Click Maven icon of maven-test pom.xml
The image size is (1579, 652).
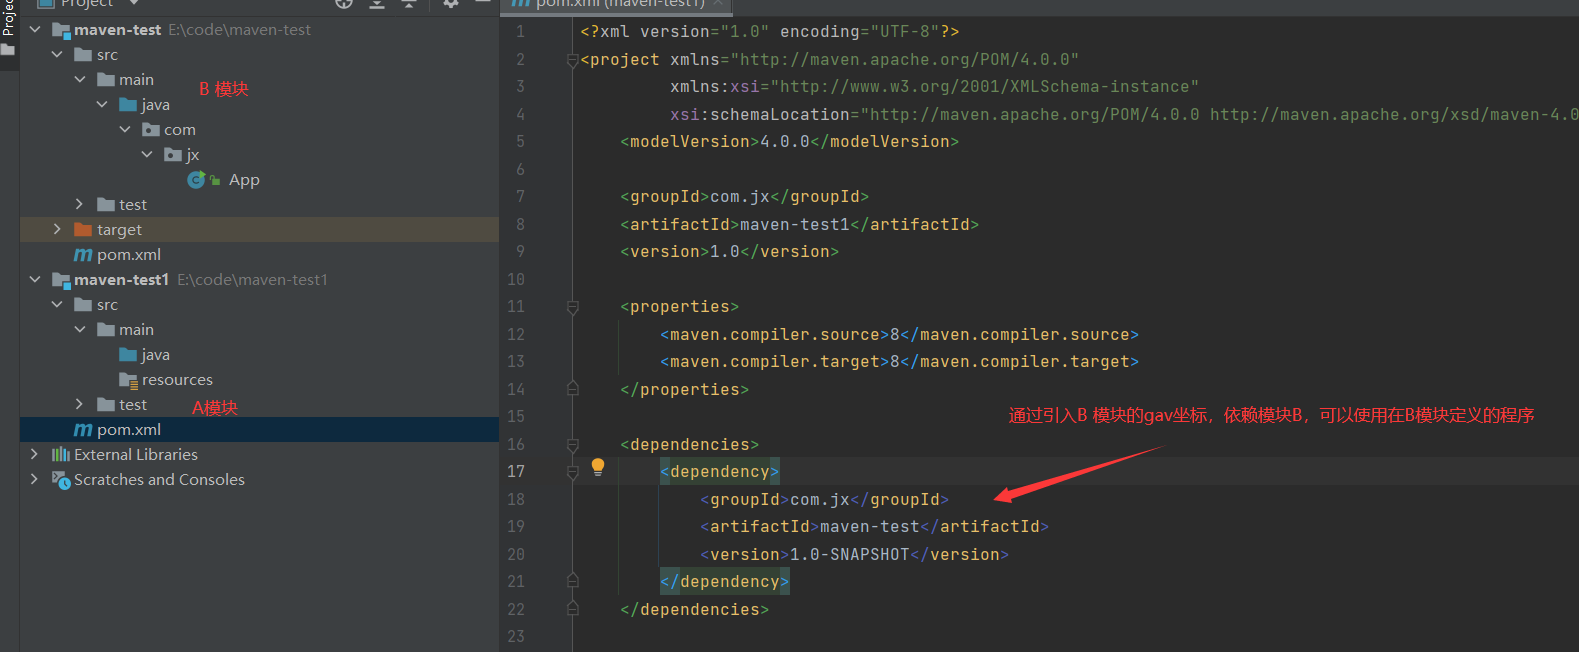[83, 255]
